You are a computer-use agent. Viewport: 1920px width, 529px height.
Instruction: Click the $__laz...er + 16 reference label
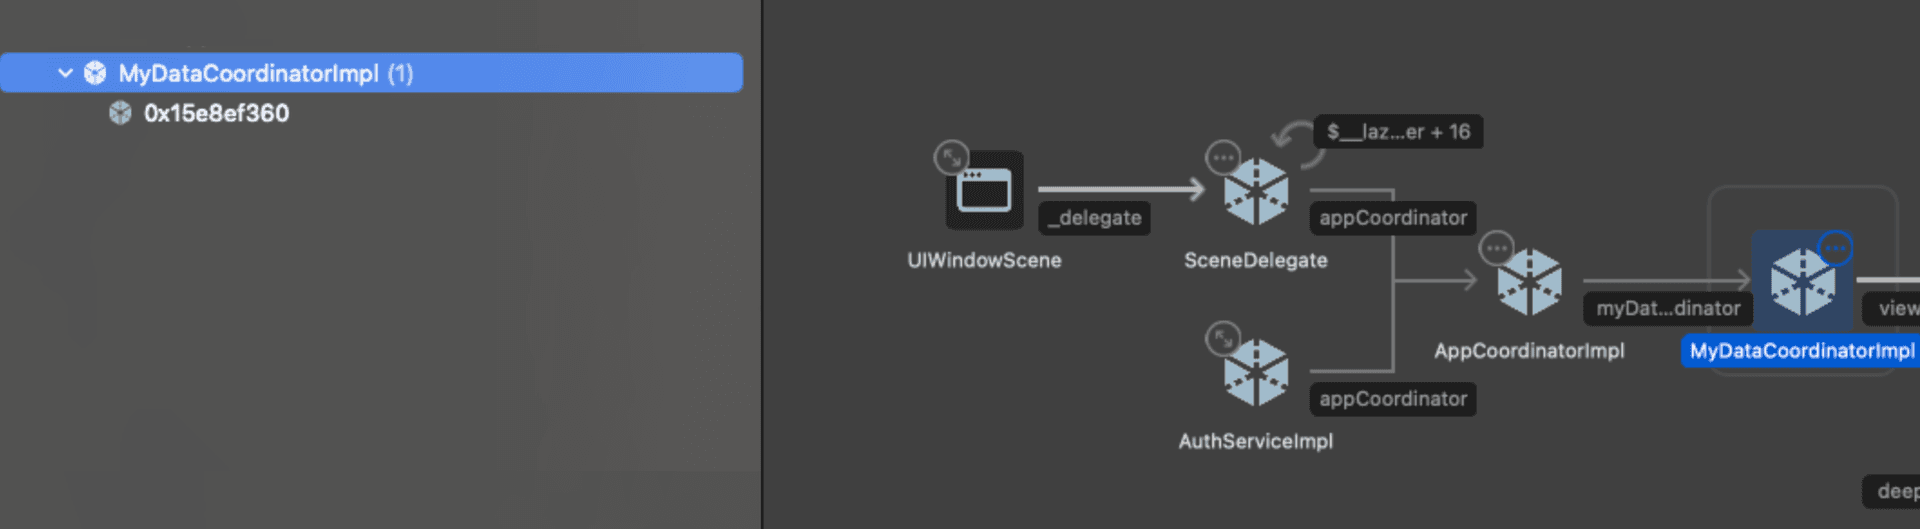(1397, 132)
